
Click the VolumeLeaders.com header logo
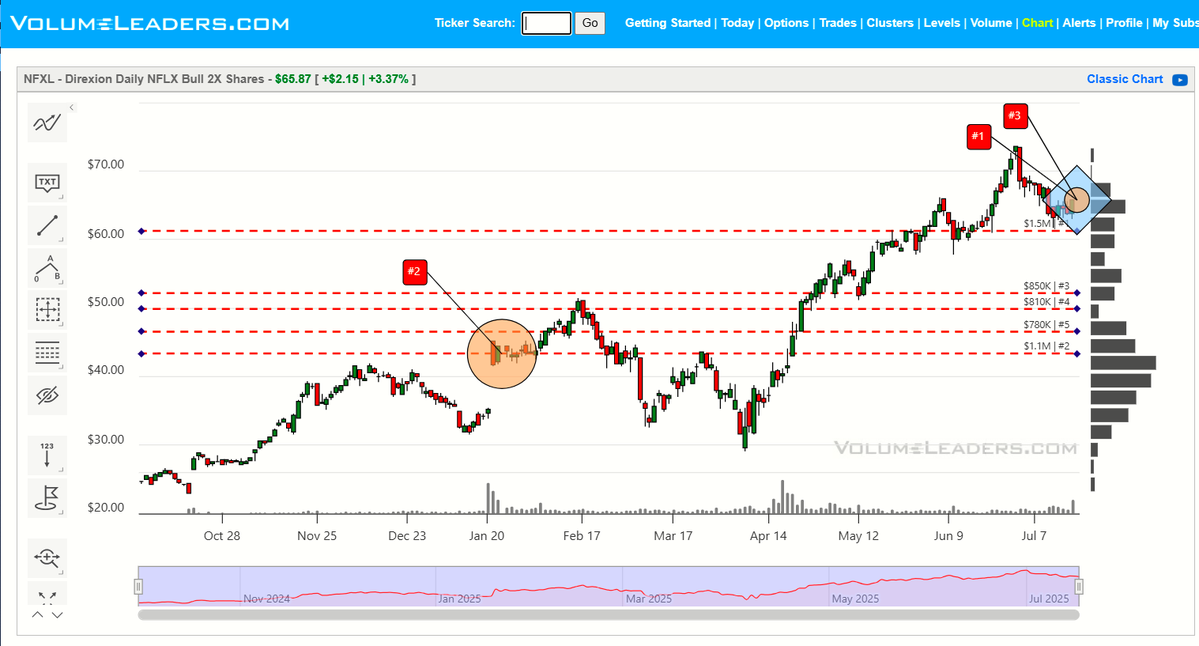point(150,24)
